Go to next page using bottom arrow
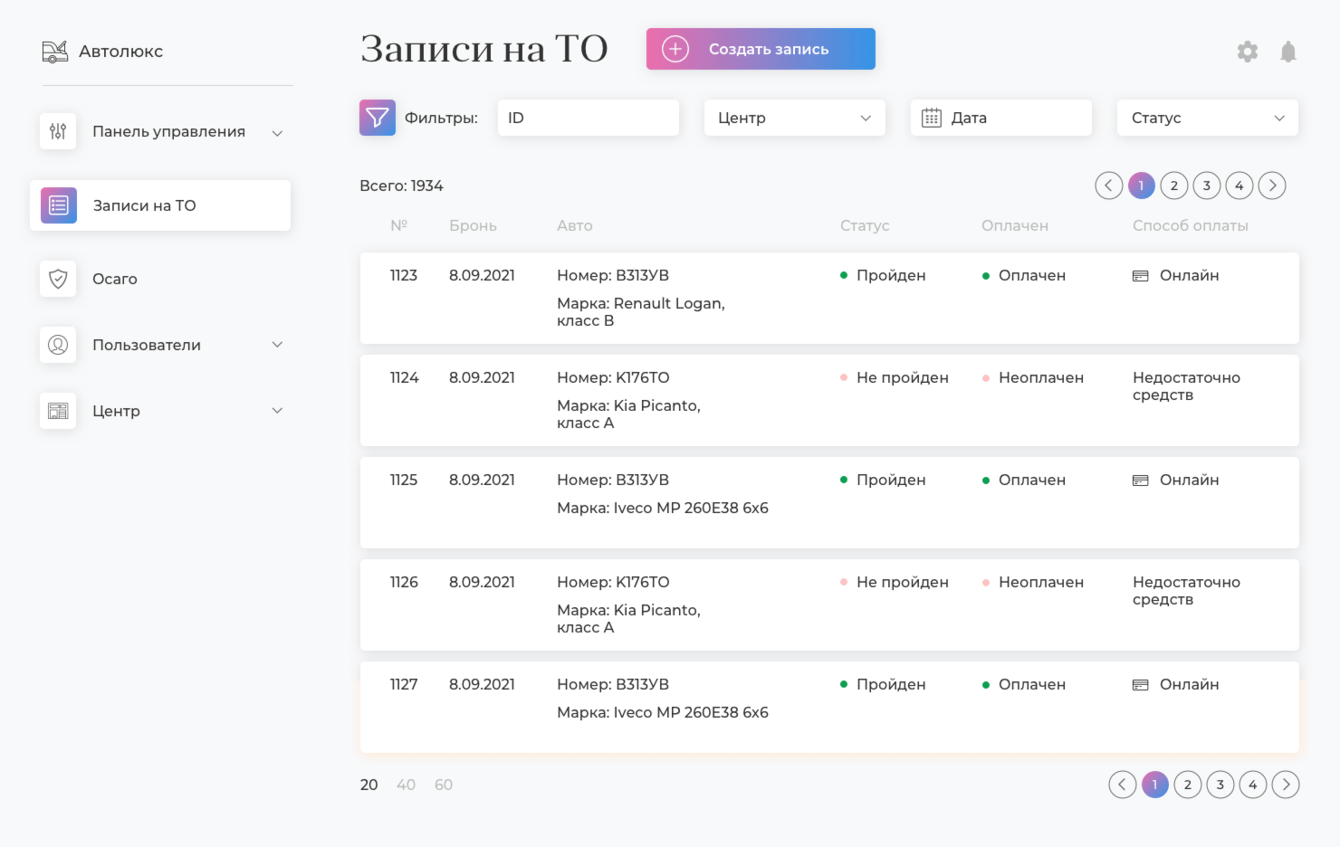 tap(1286, 785)
